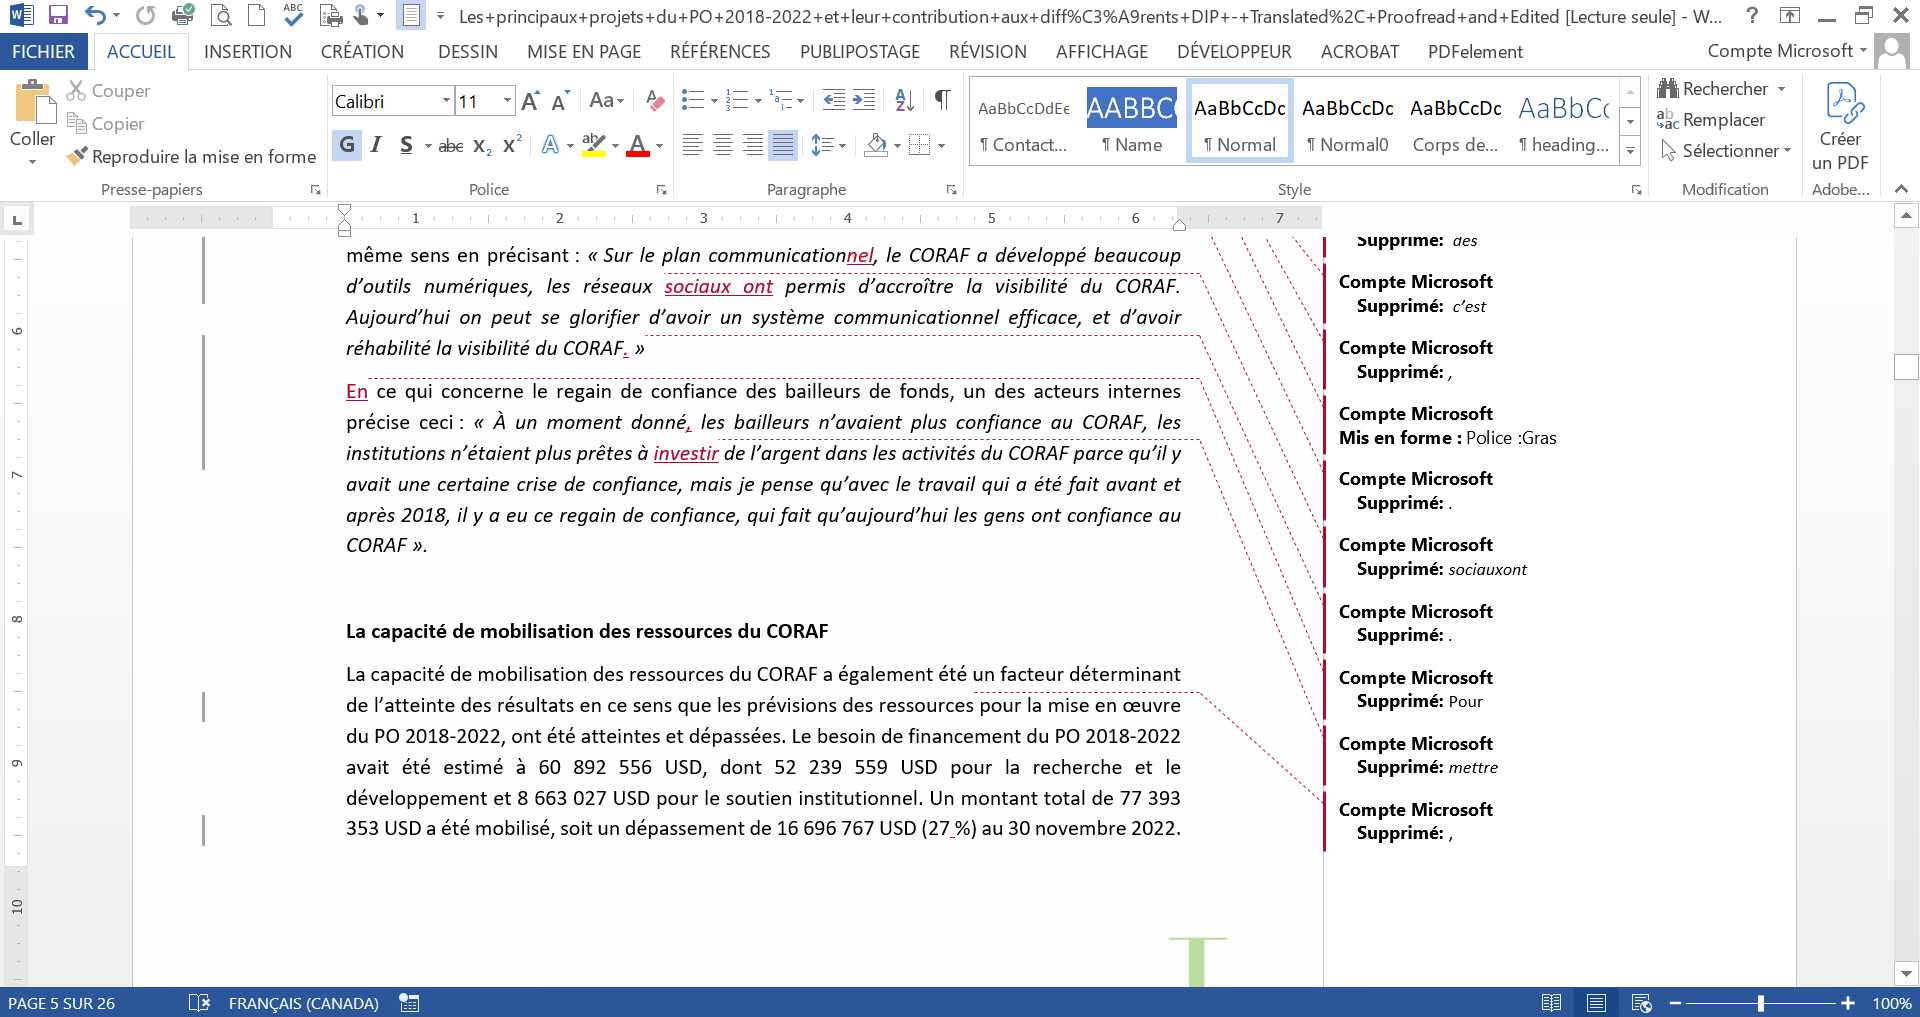Toggle subscript formatting
Screen dimensions: 1920x1017
coord(482,146)
